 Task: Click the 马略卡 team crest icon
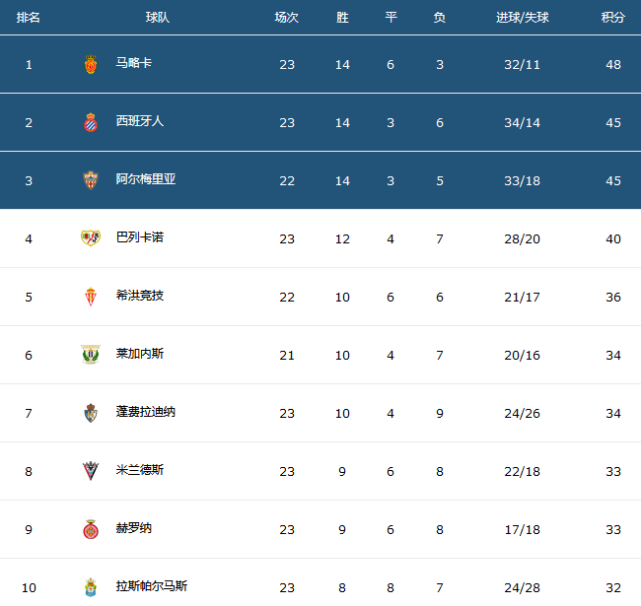91,64
